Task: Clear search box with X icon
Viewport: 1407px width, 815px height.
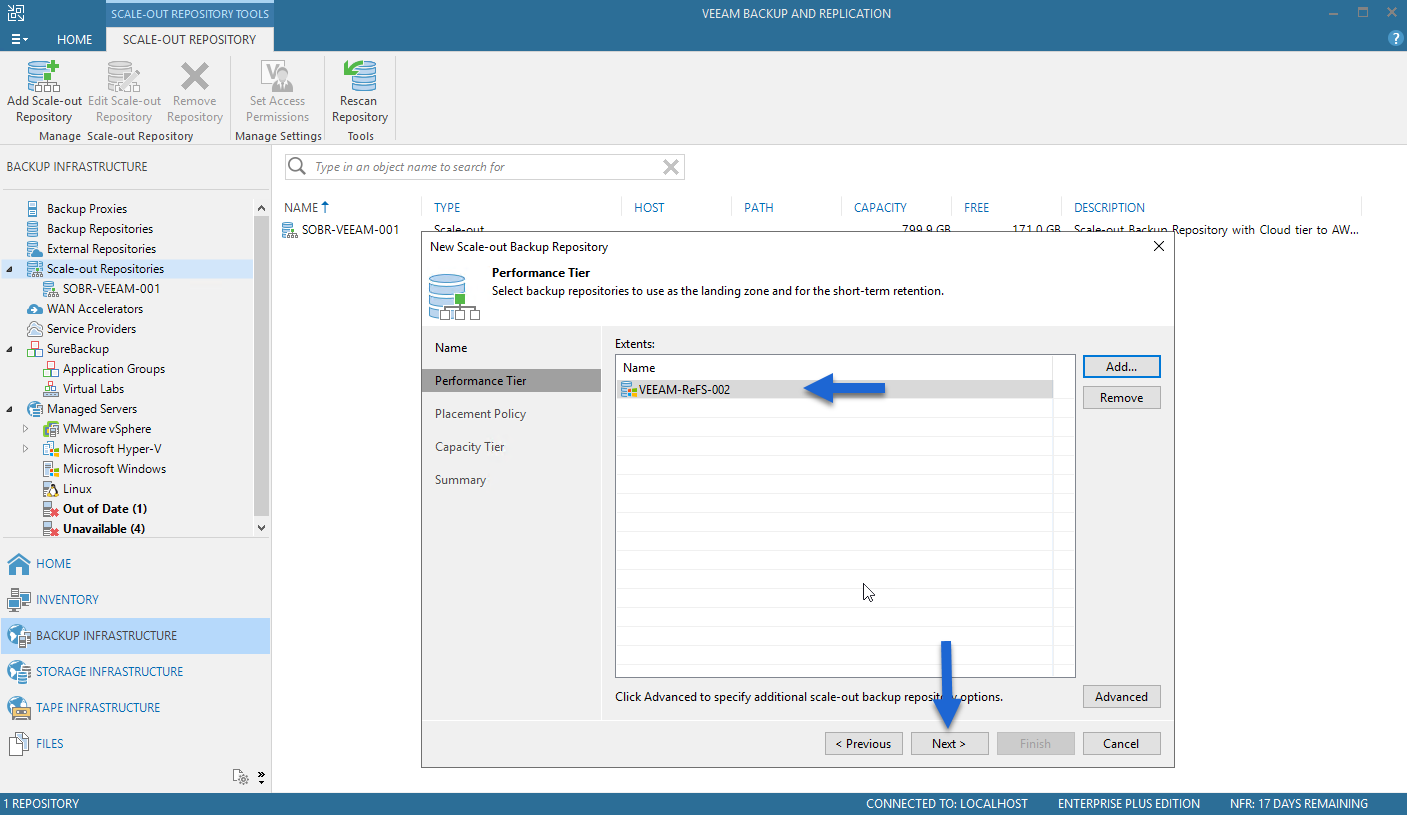Action: (671, 167)
